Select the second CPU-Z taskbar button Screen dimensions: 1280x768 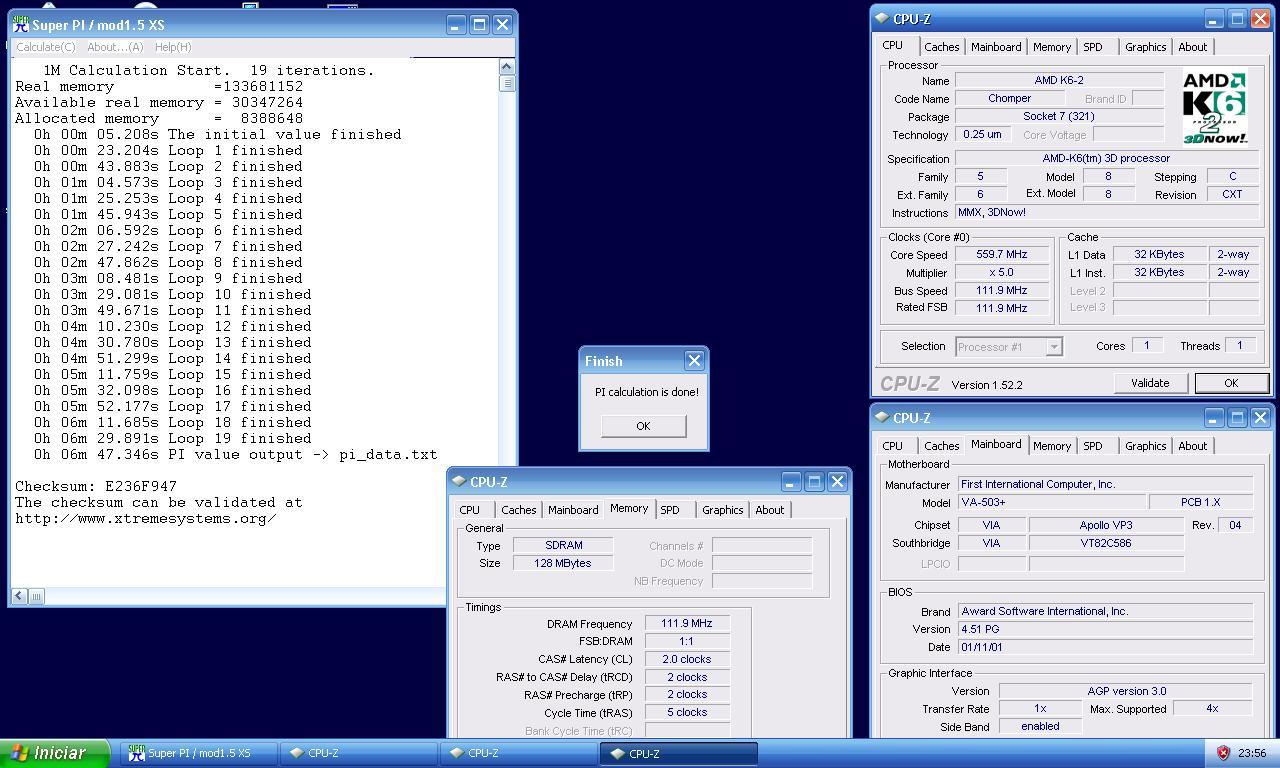518,753
